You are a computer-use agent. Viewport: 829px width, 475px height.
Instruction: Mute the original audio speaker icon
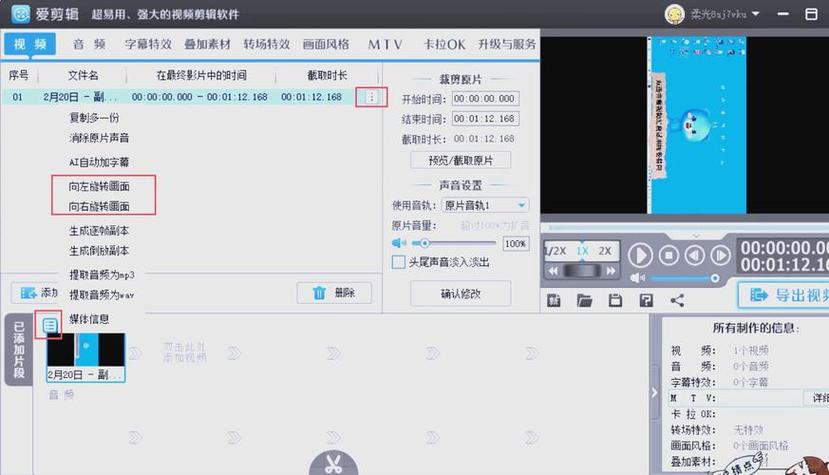point(399,243)
